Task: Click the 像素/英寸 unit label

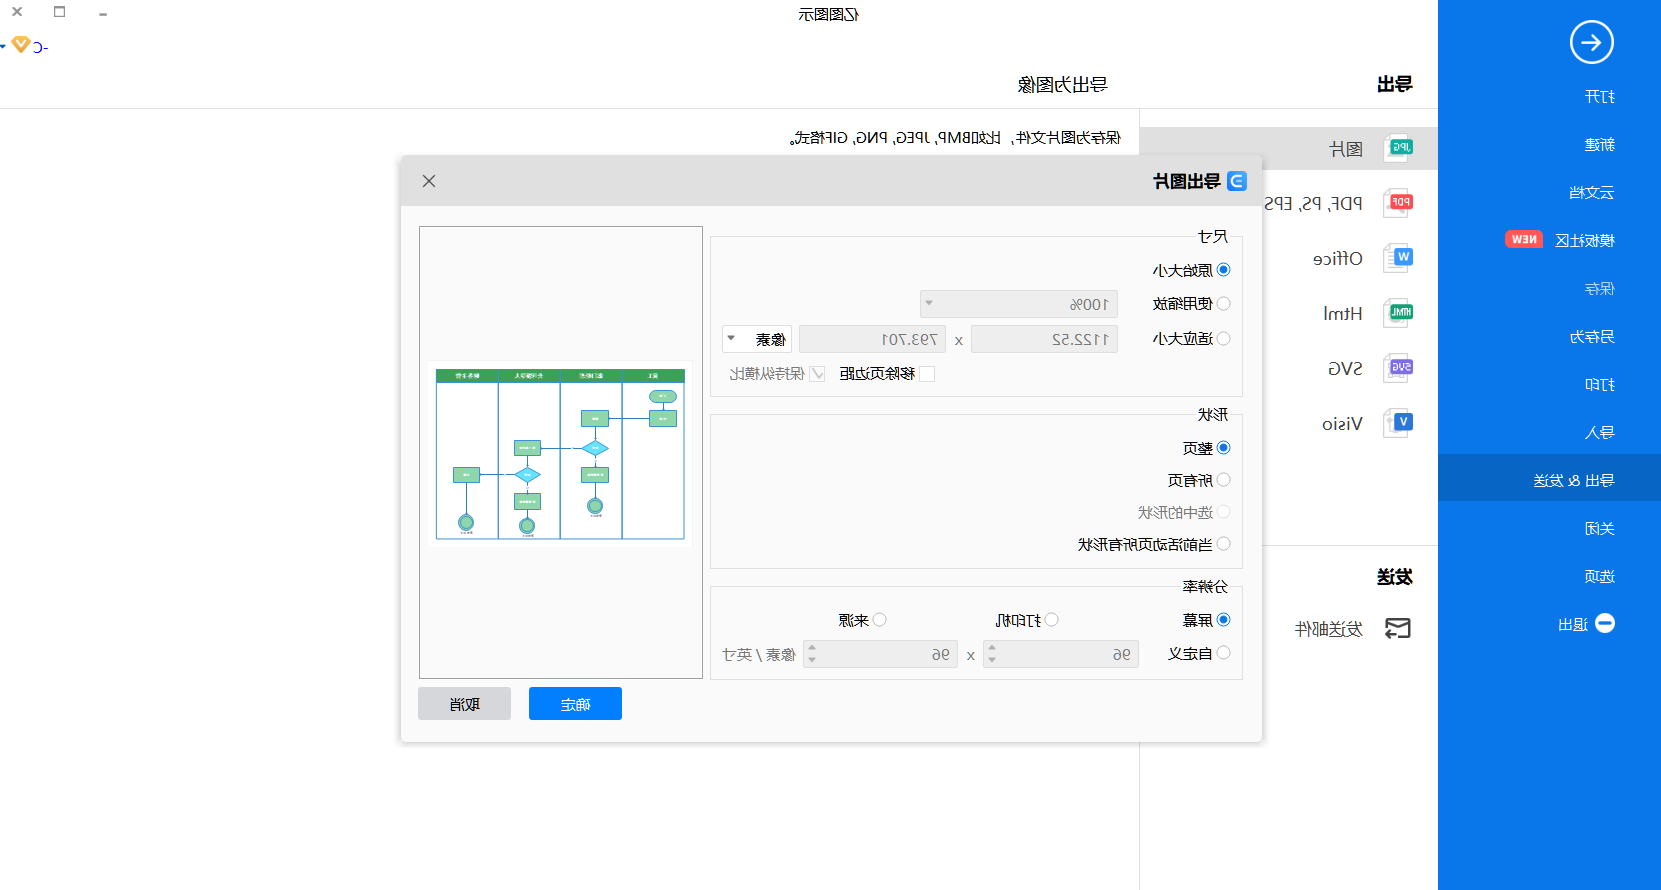Action: pos(759,655)
